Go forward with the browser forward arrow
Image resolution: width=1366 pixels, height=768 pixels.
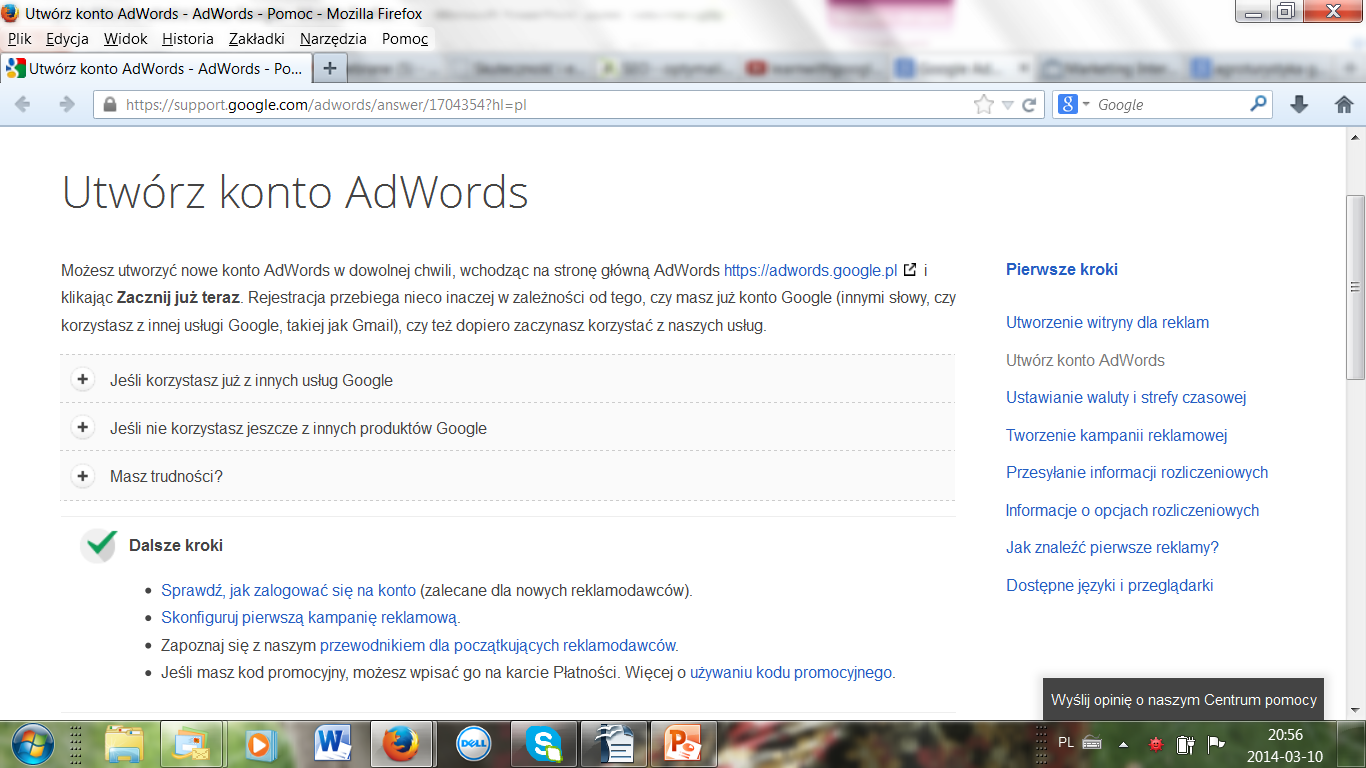click(67, 104)
